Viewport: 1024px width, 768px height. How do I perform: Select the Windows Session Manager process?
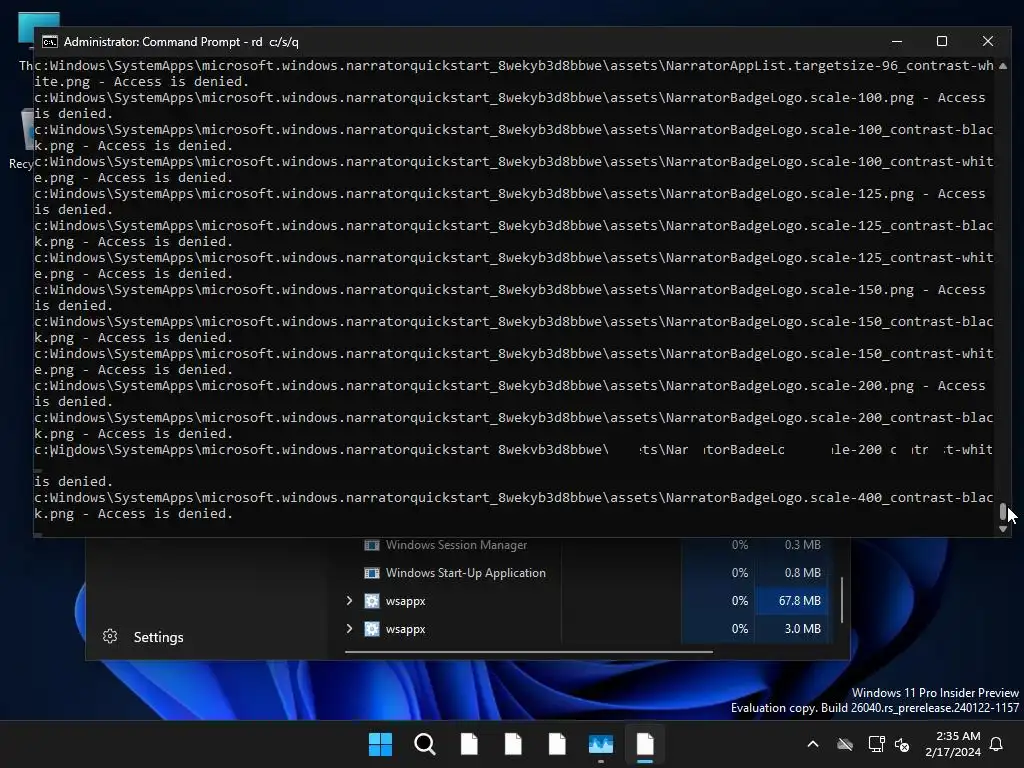[456, 545]
